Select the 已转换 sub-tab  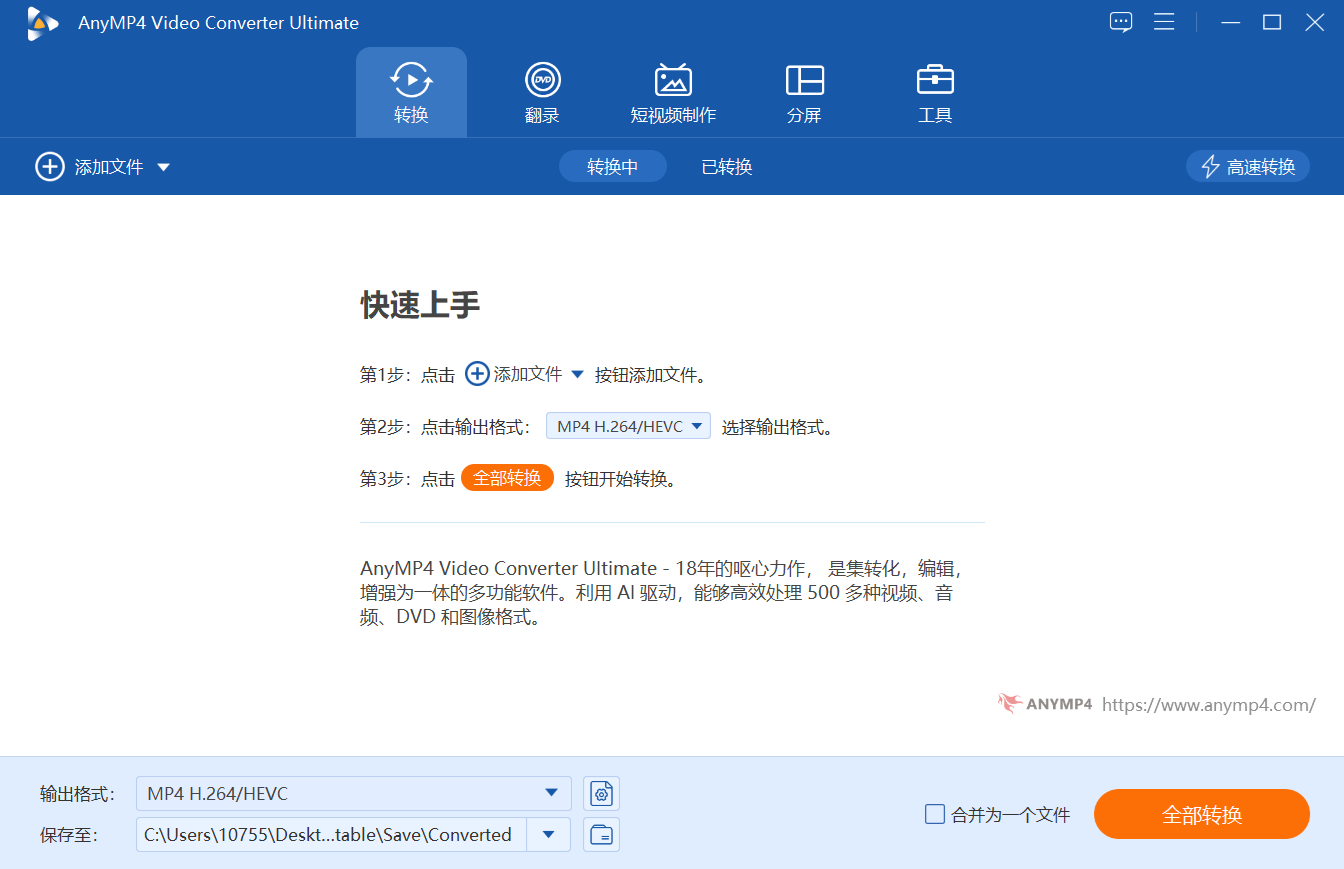click(727, 167)
